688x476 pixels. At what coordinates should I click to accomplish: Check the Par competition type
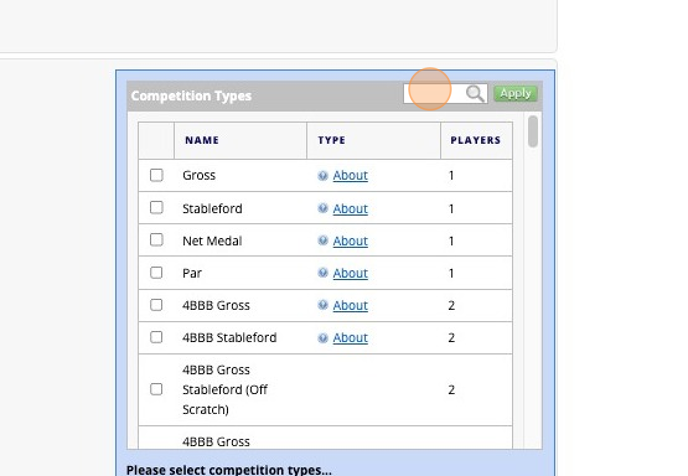156,273
